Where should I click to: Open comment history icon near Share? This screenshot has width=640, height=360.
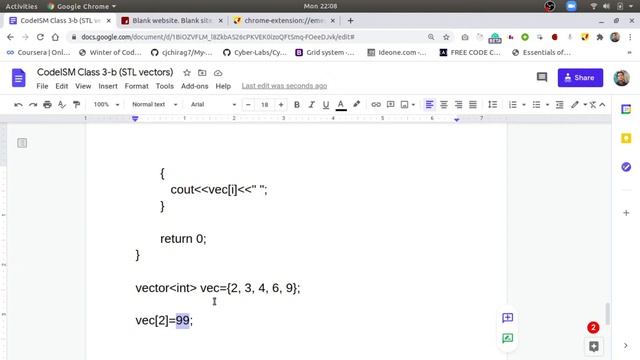pyautogui.click(x=542, y=77)
